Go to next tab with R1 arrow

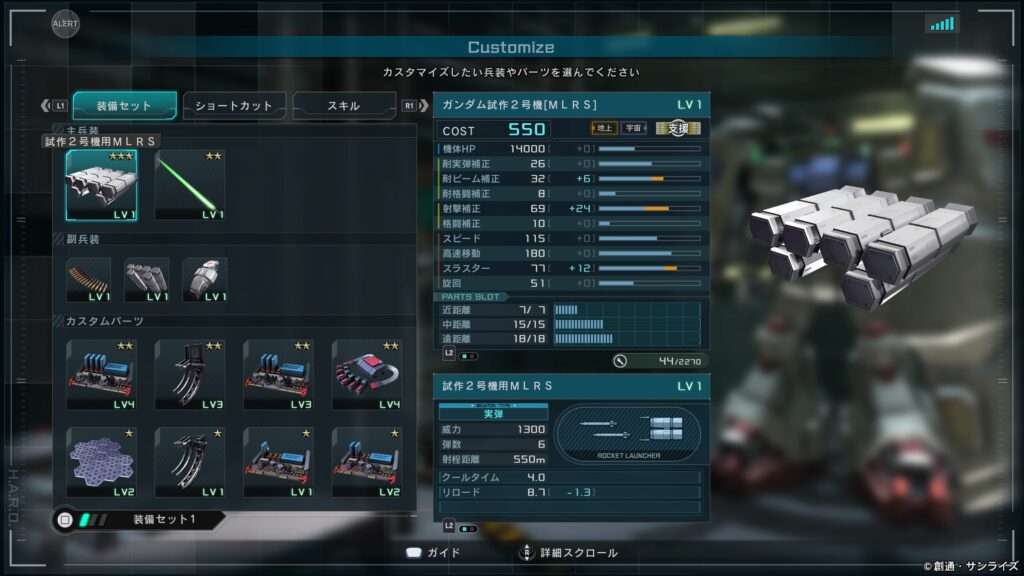[415, 105]
